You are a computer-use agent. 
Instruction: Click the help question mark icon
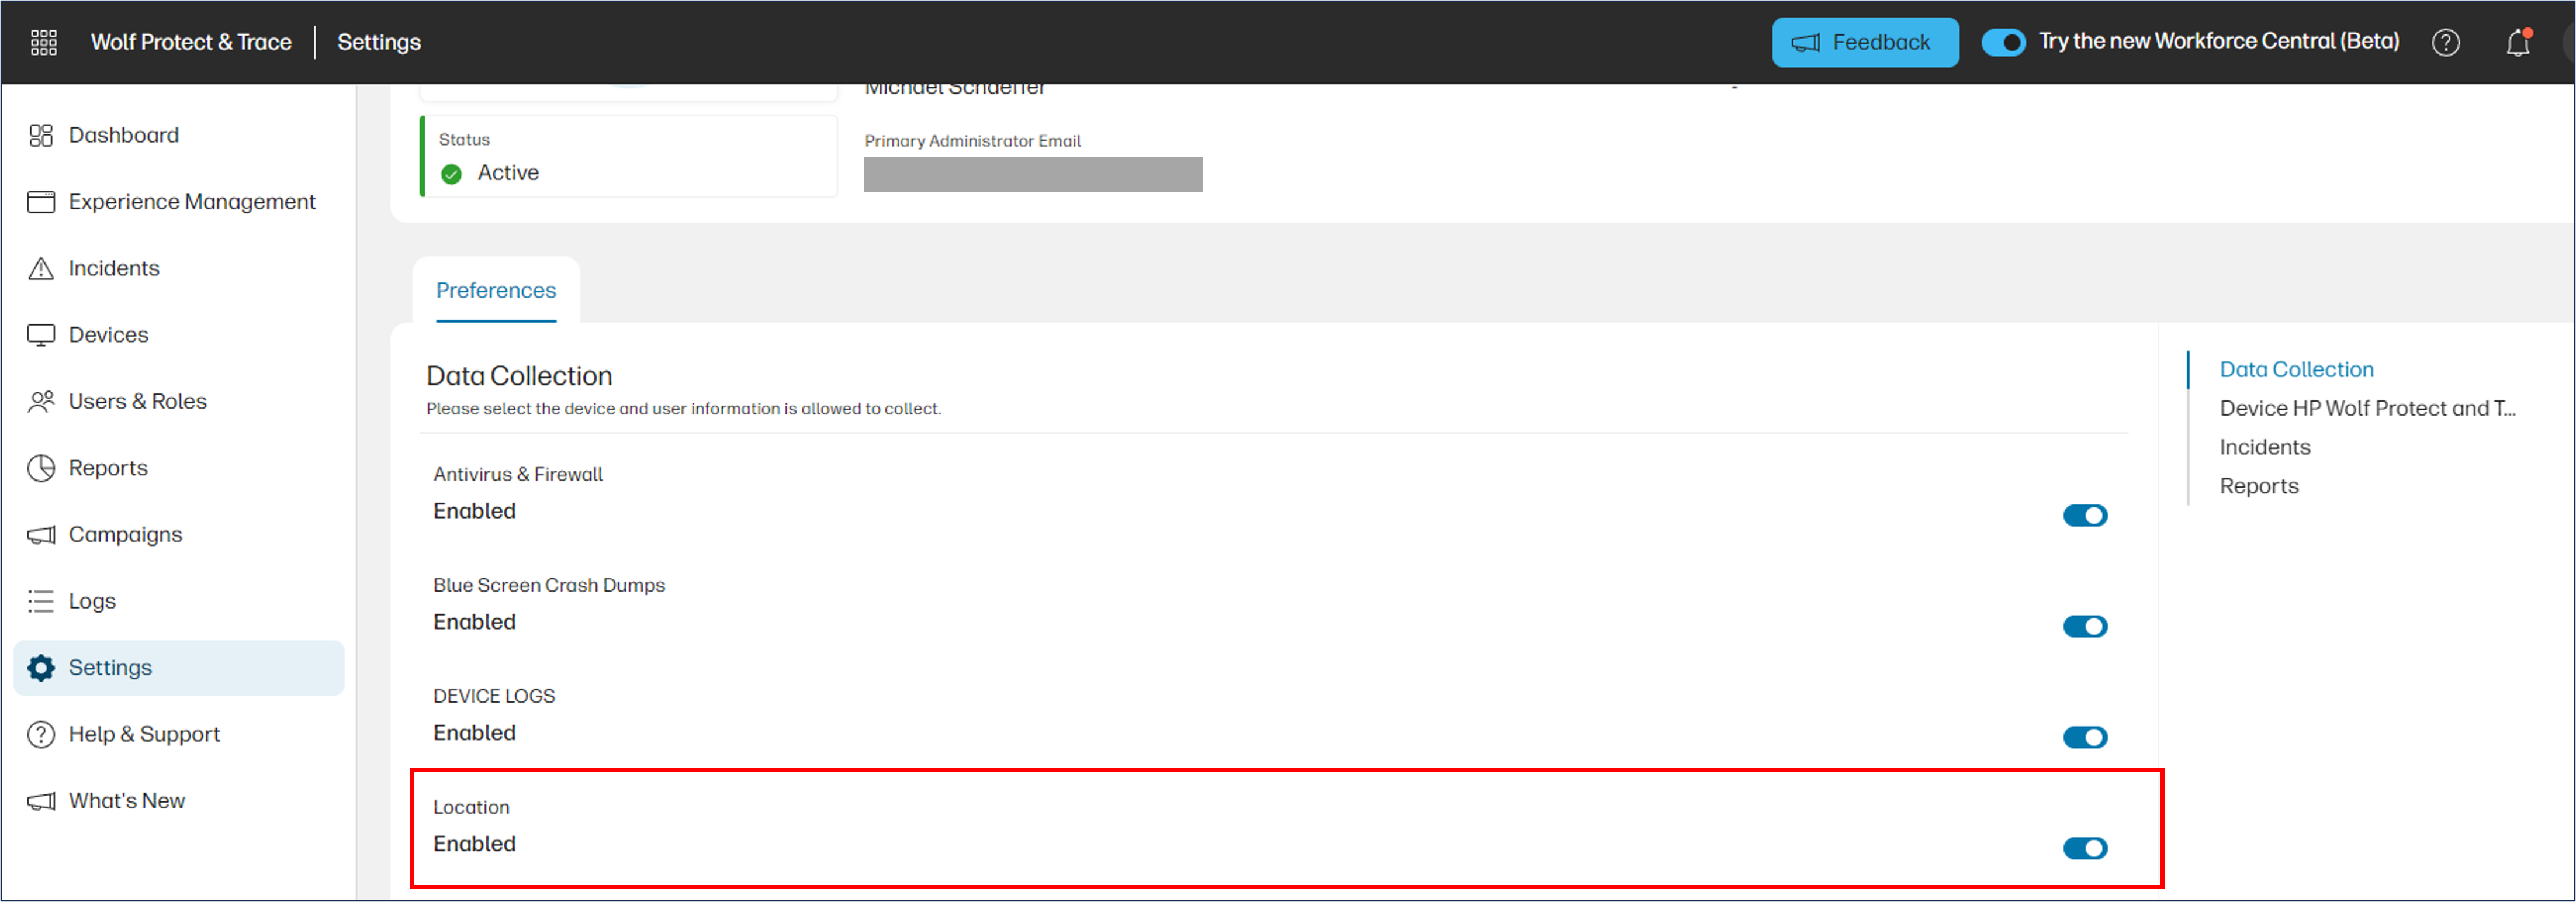2445,43
